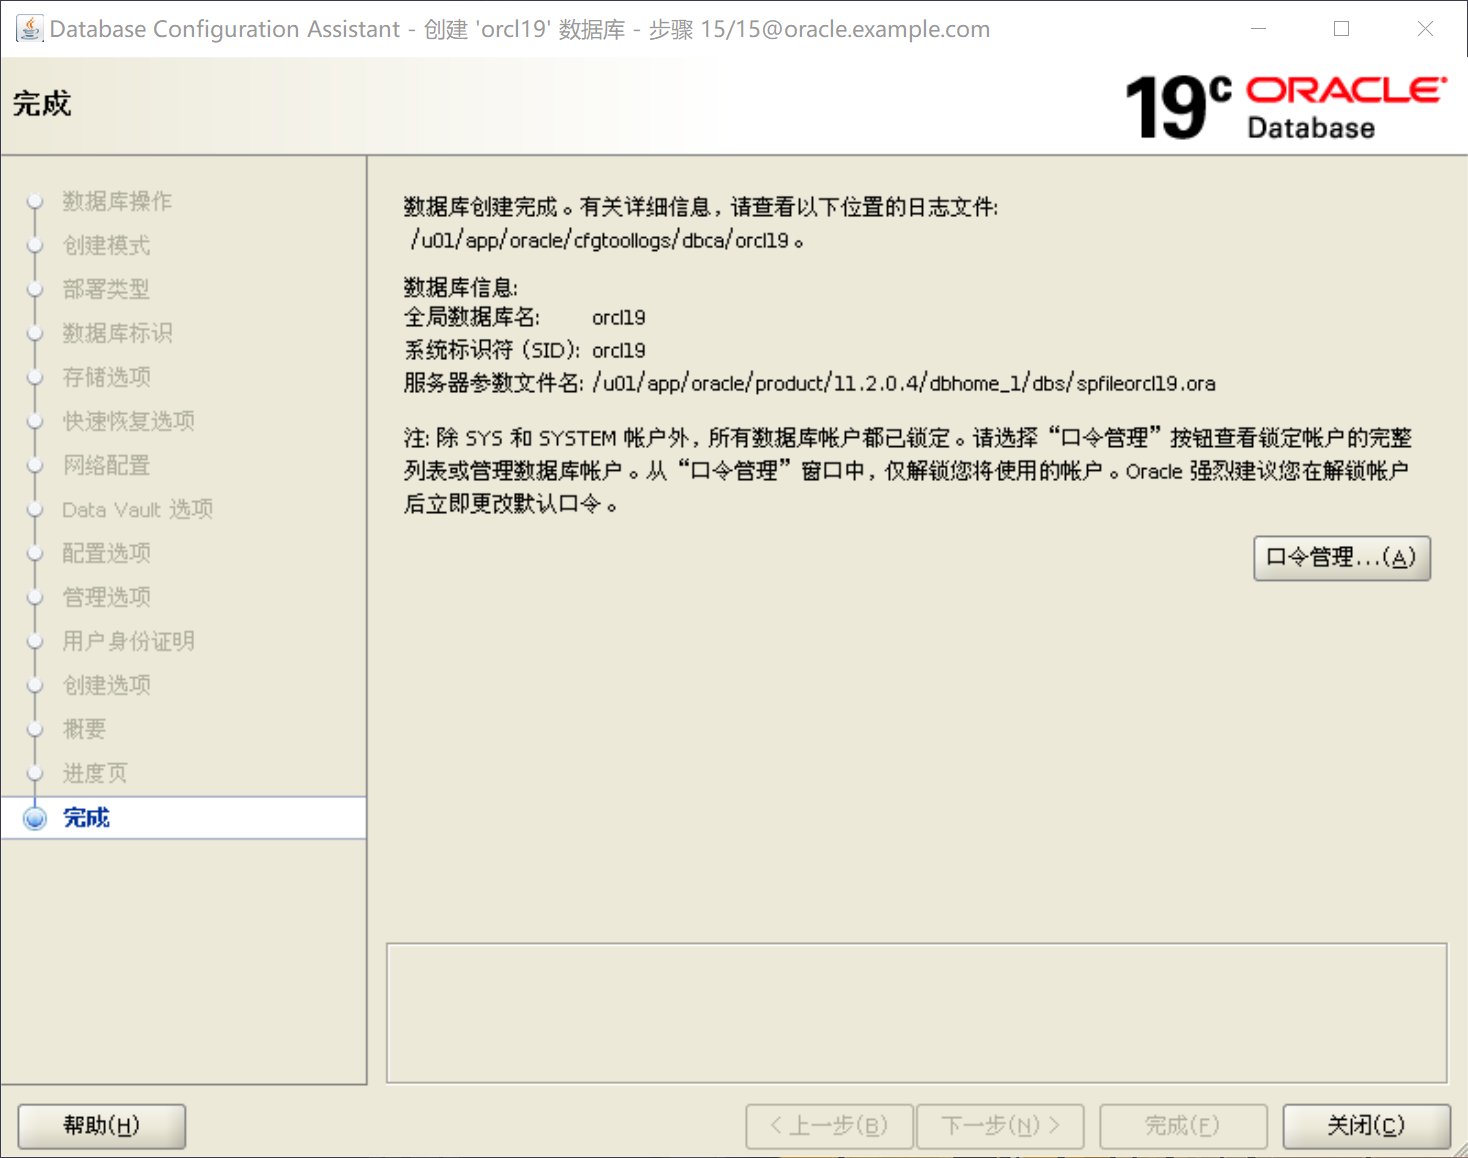Click the empty message box at bottom

coord(917,1013)
